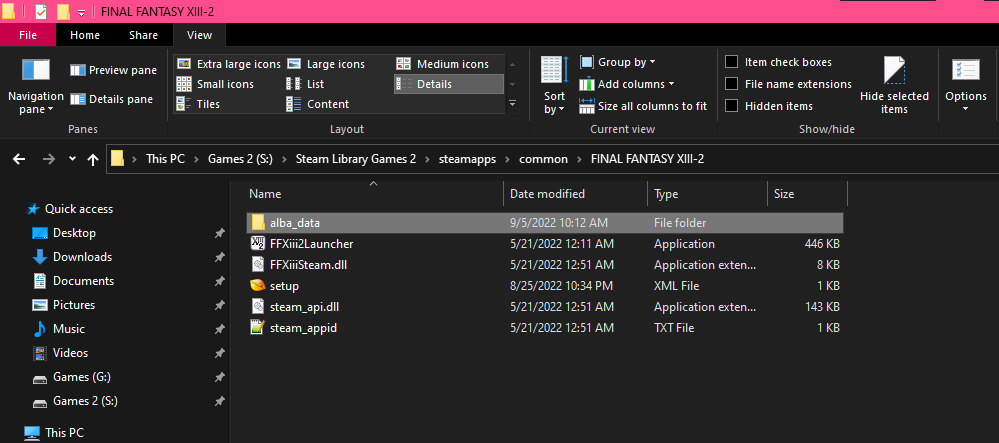Select the Extra large icons layout
This screenshot has width=999, height=443.
(229, 64)
